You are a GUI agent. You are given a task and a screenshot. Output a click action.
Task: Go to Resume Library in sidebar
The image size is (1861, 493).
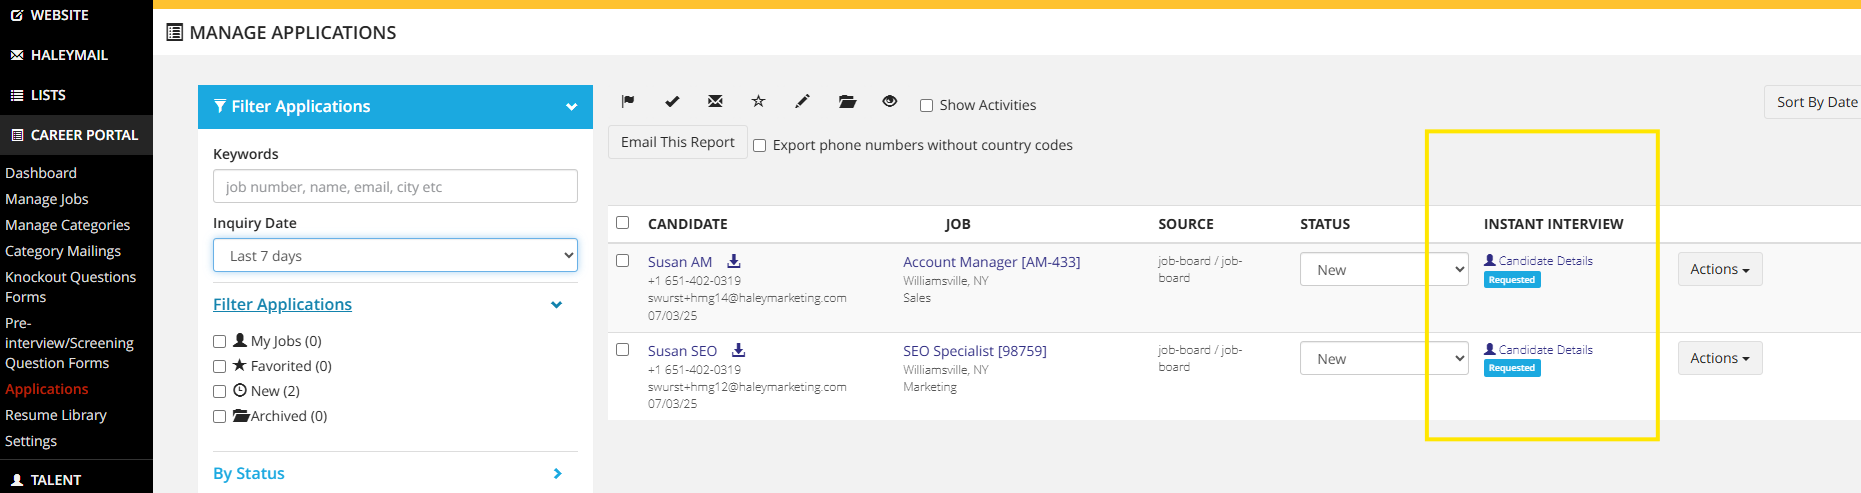[56, 415]
